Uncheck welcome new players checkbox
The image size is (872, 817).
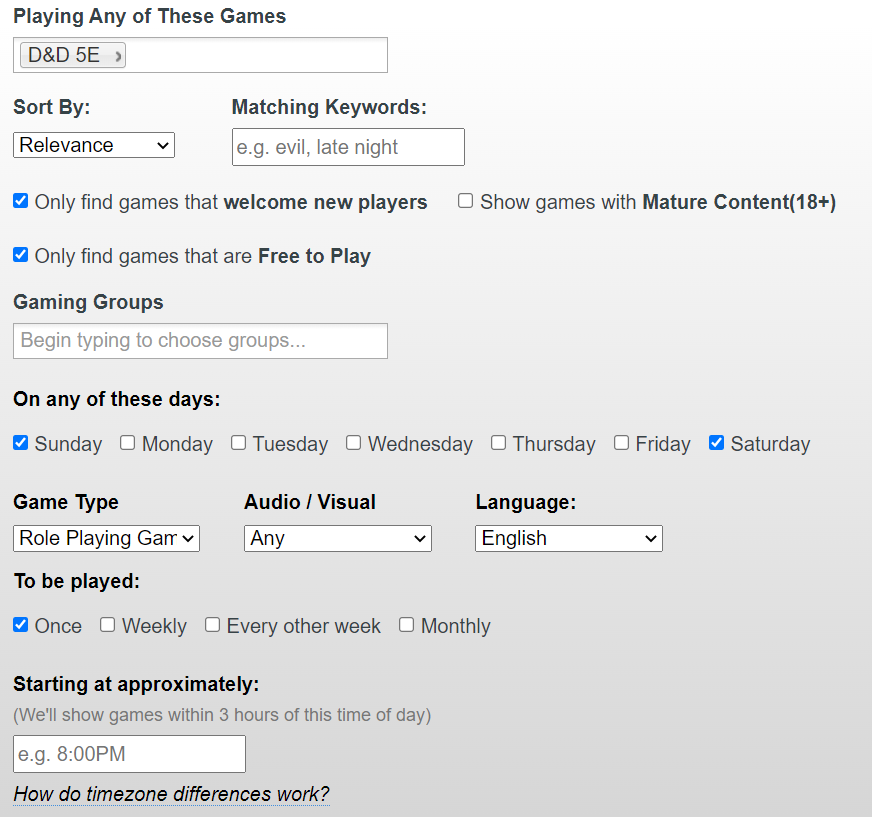pyautogui.click(x=21, y=201)
